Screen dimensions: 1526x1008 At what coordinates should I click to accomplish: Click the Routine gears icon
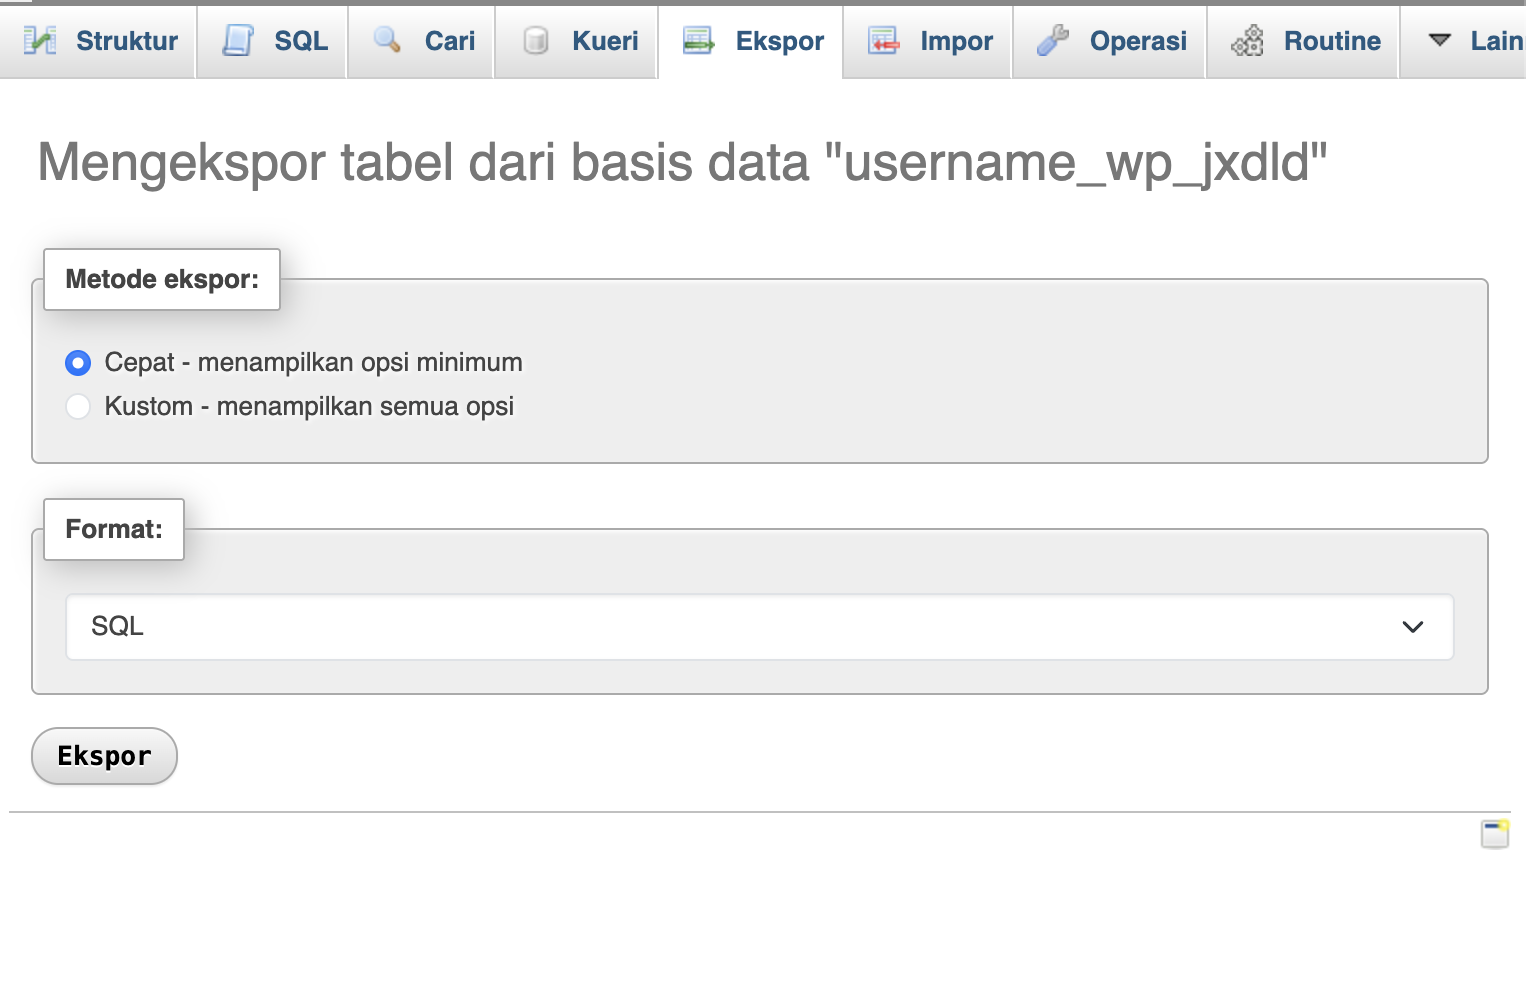click(1247, 41)
